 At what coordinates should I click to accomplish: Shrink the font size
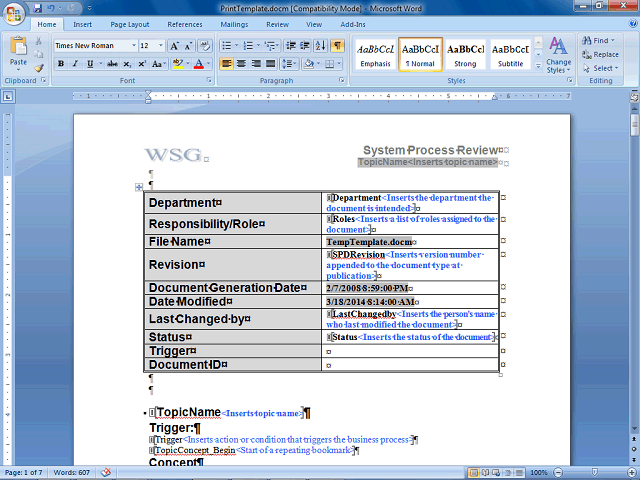188,46
